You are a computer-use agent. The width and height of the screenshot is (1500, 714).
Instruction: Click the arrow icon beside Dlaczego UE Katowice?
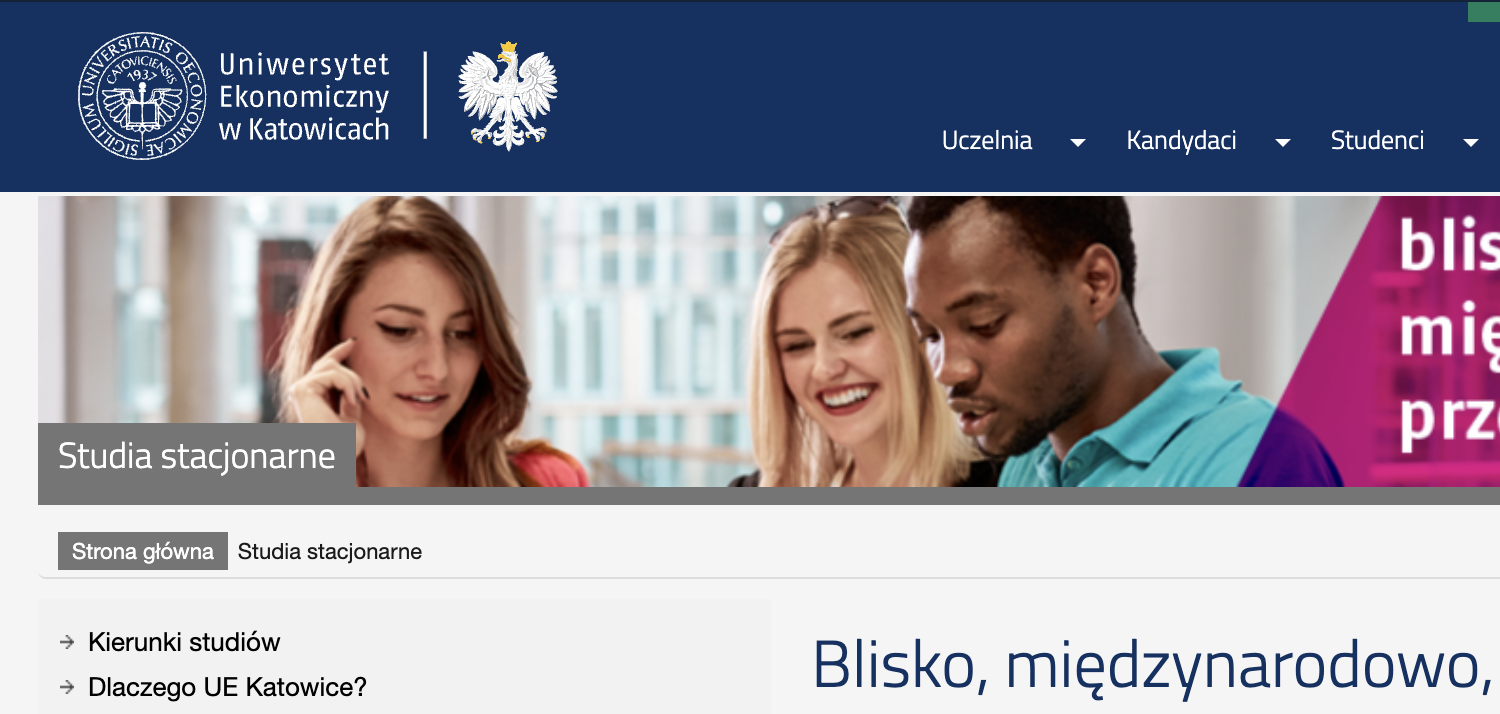[x=67, y=688]
